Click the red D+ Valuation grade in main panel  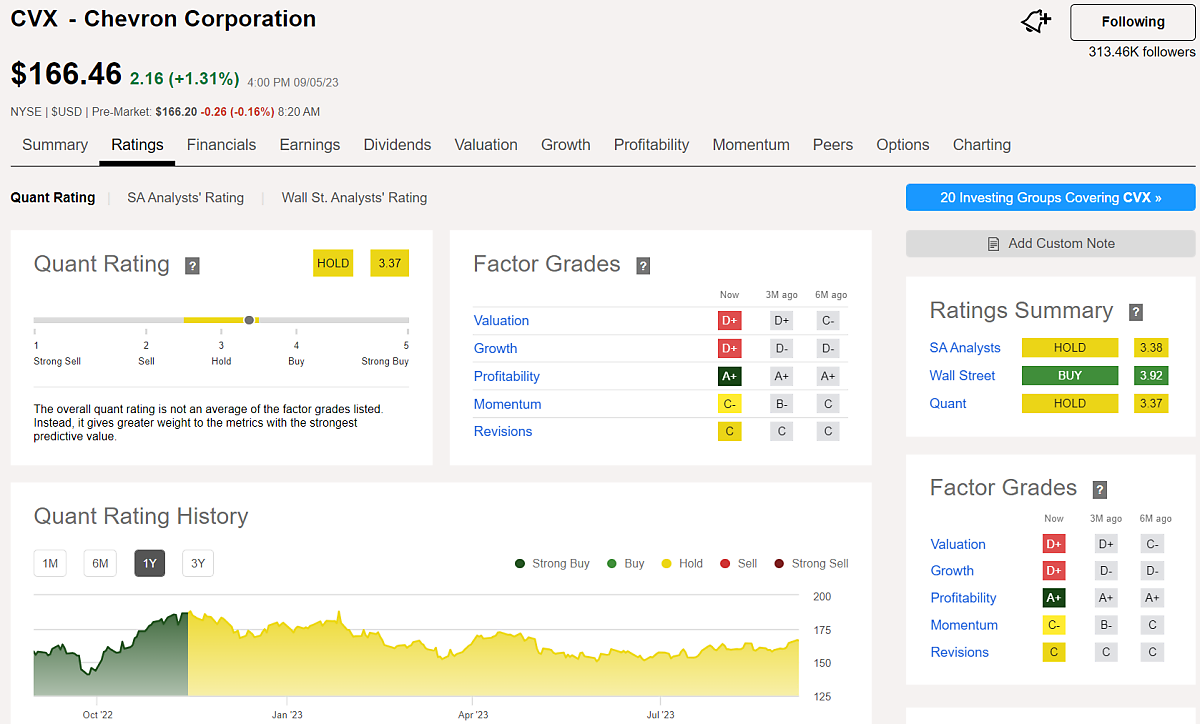(730, 321)
